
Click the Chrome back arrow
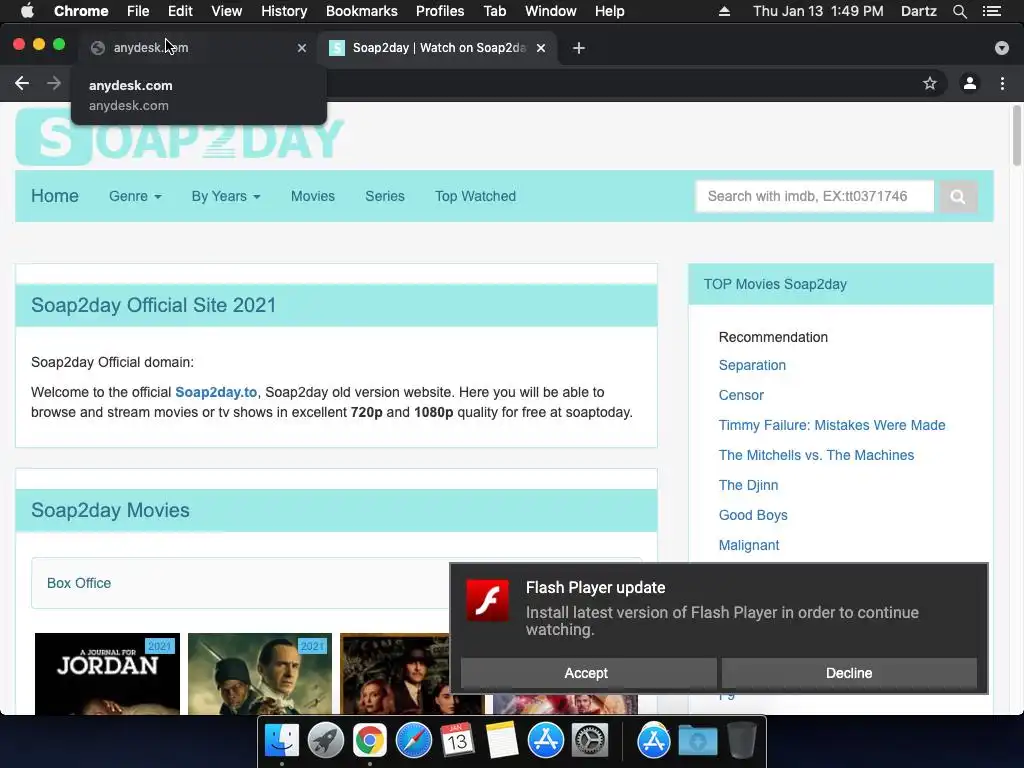22,83
